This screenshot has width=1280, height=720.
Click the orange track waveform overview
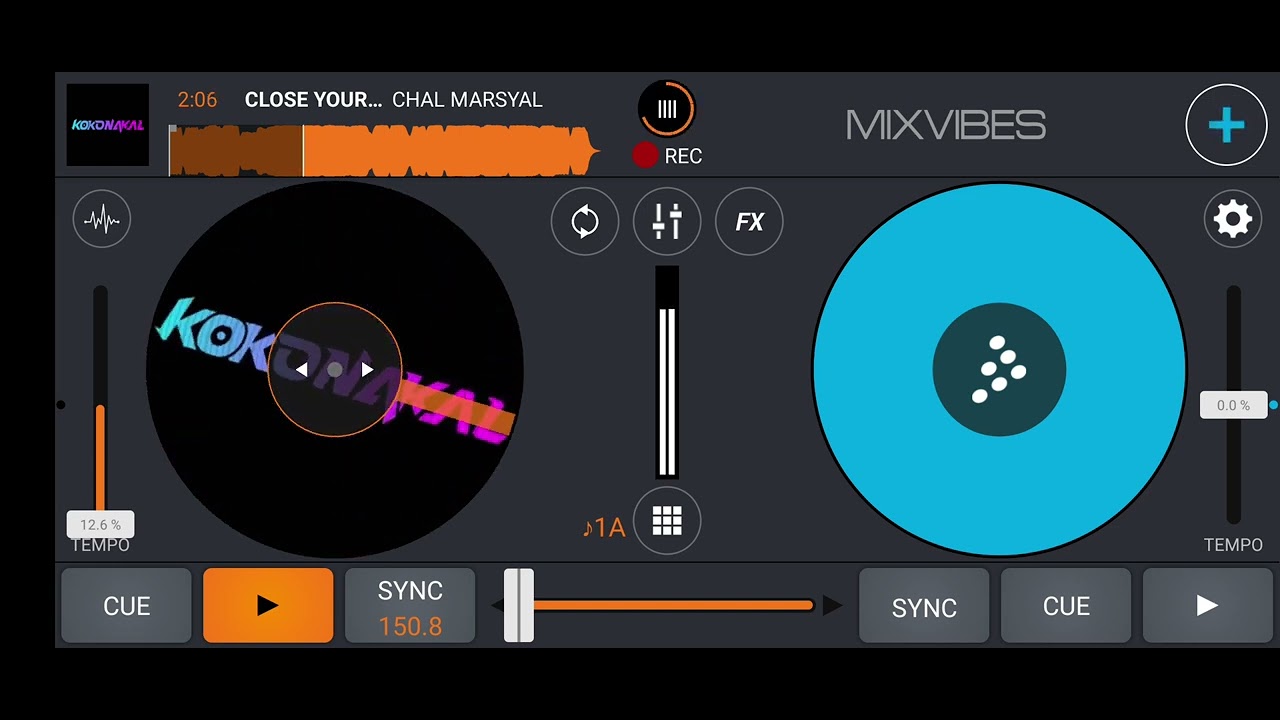click(384, 151)
